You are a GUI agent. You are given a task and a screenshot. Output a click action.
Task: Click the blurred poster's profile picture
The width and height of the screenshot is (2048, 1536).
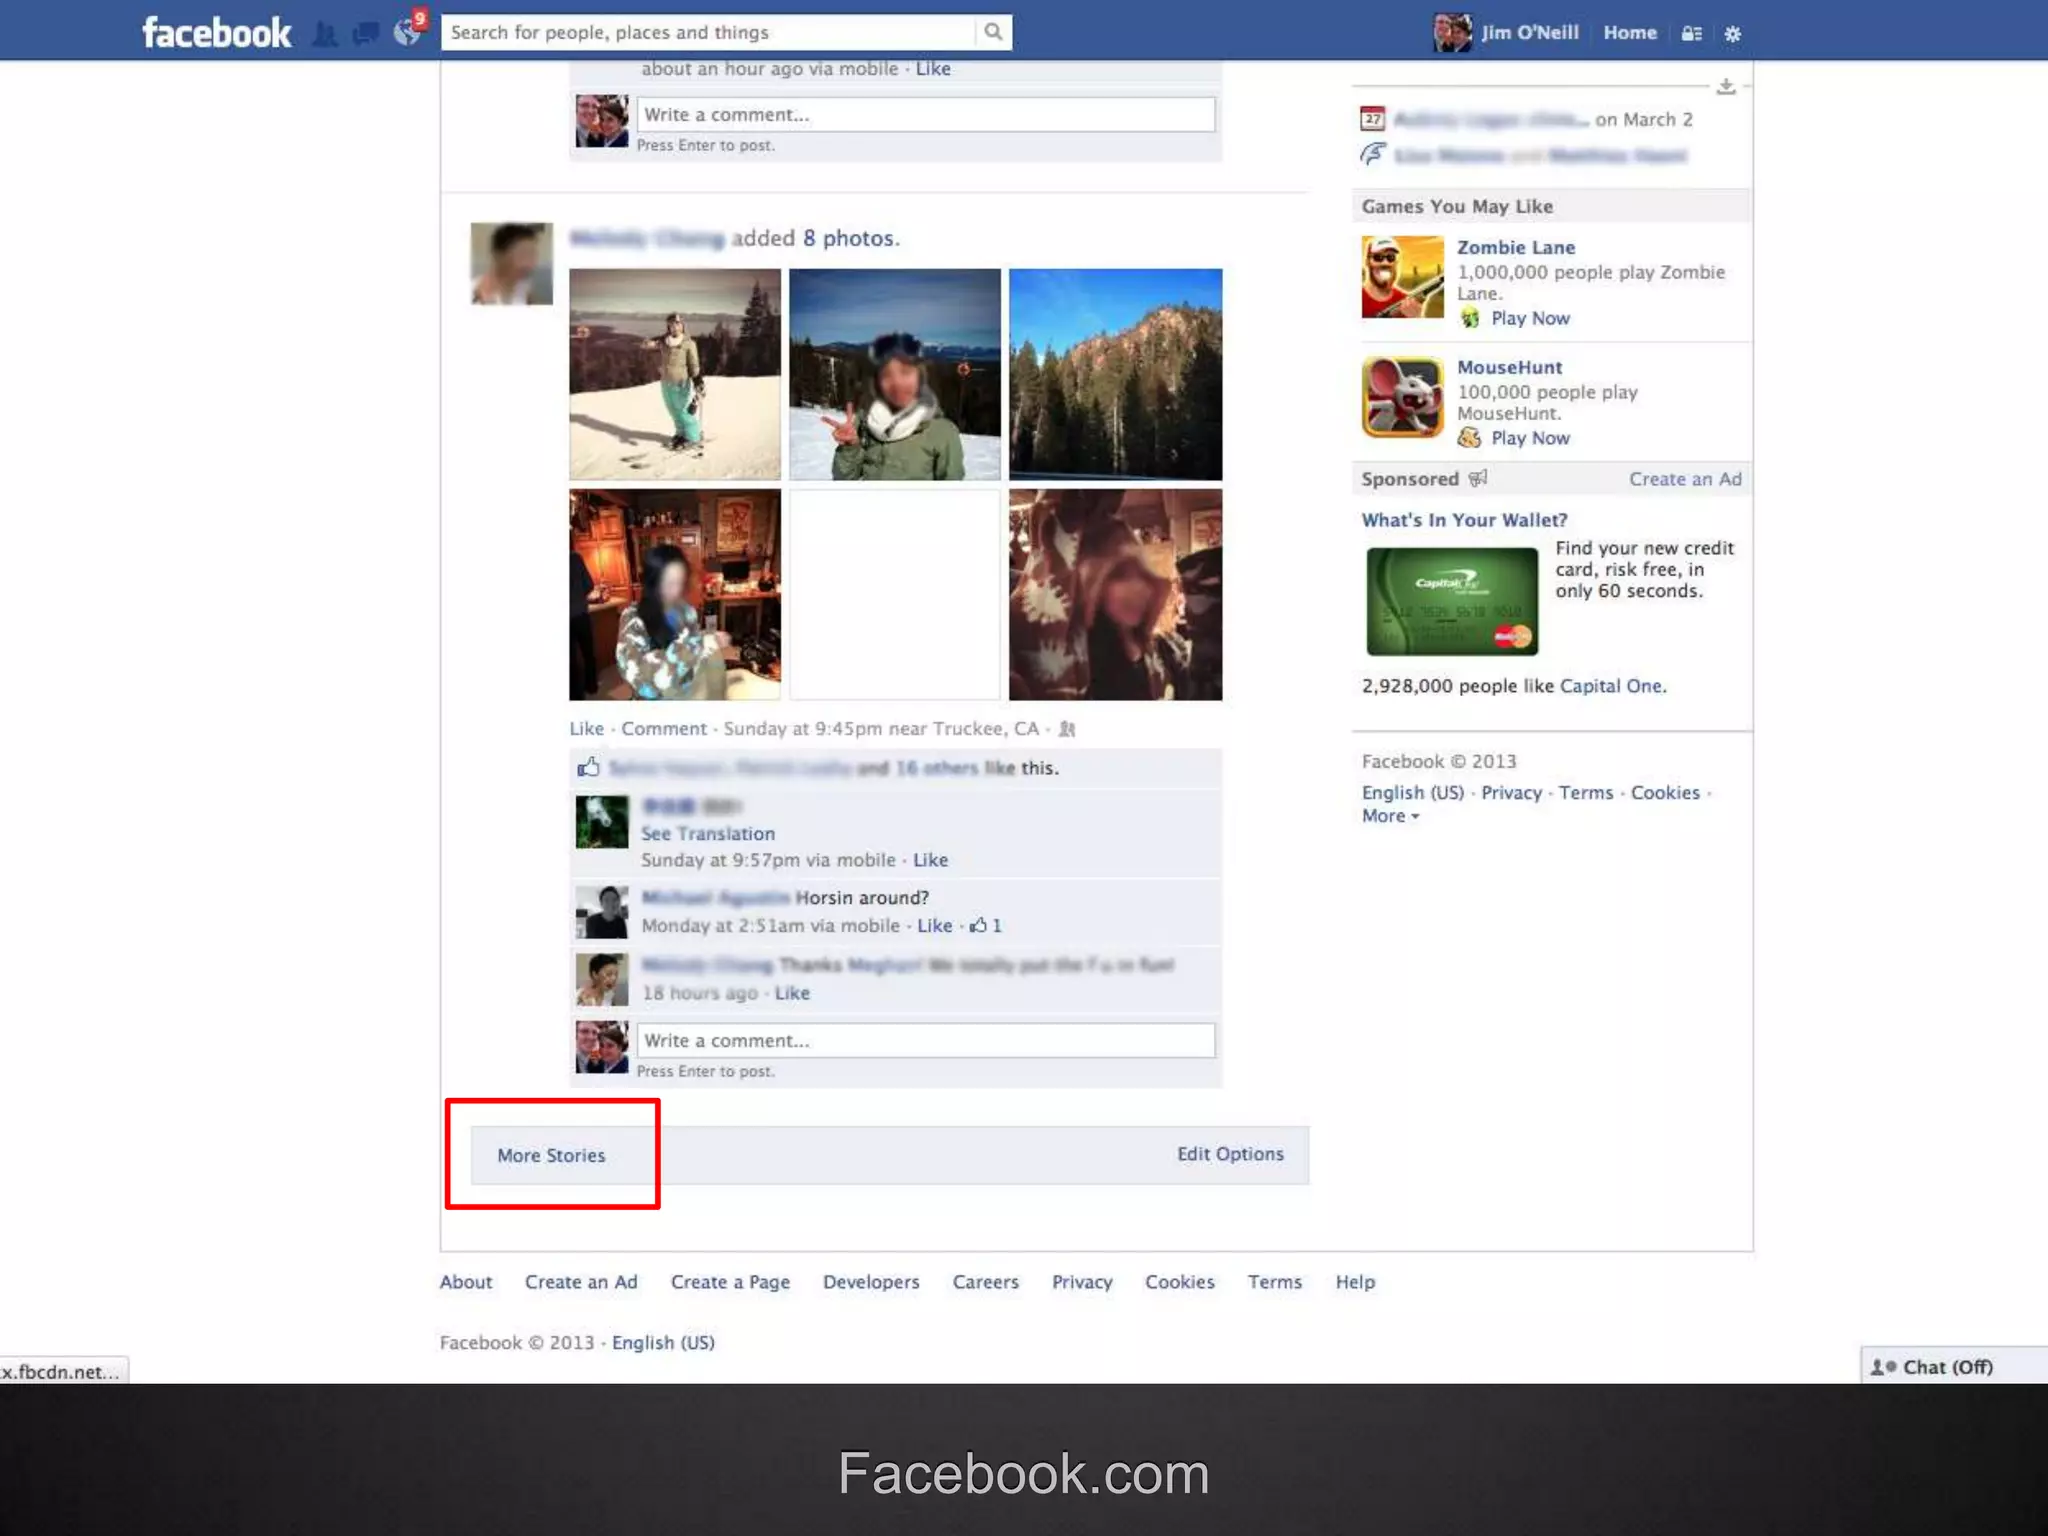coord(511,264)
